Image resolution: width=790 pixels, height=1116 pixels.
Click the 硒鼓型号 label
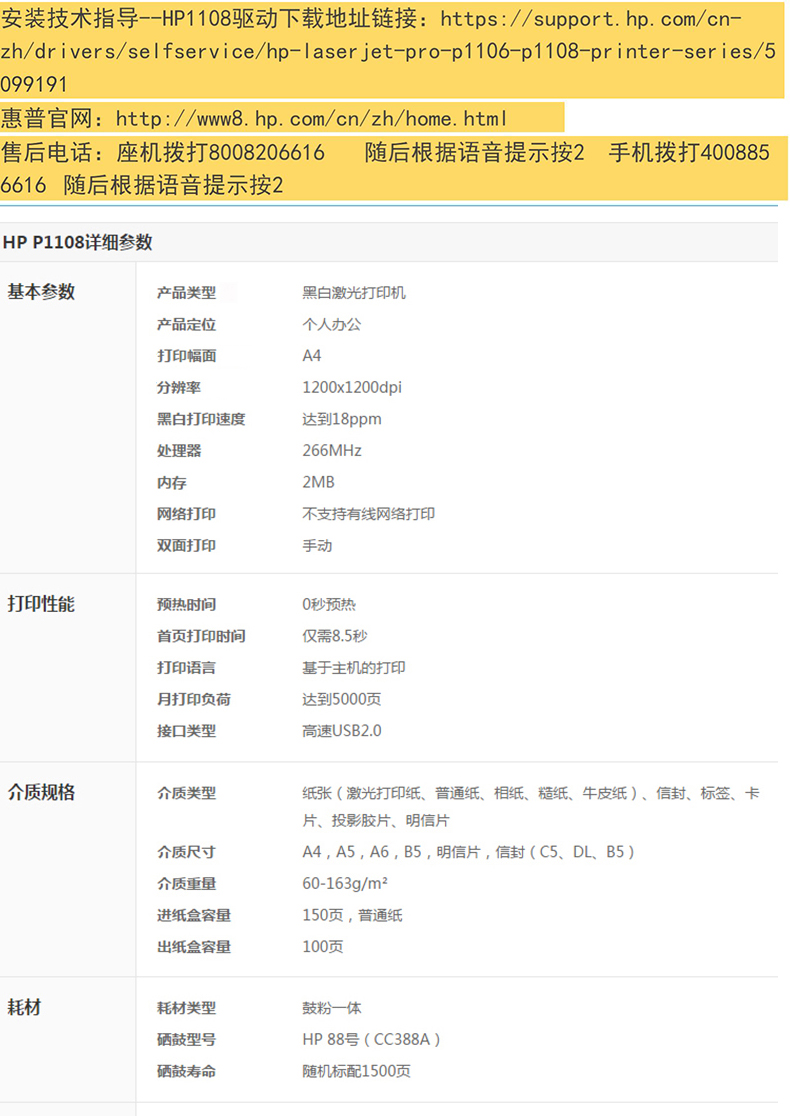point(186,1040)
